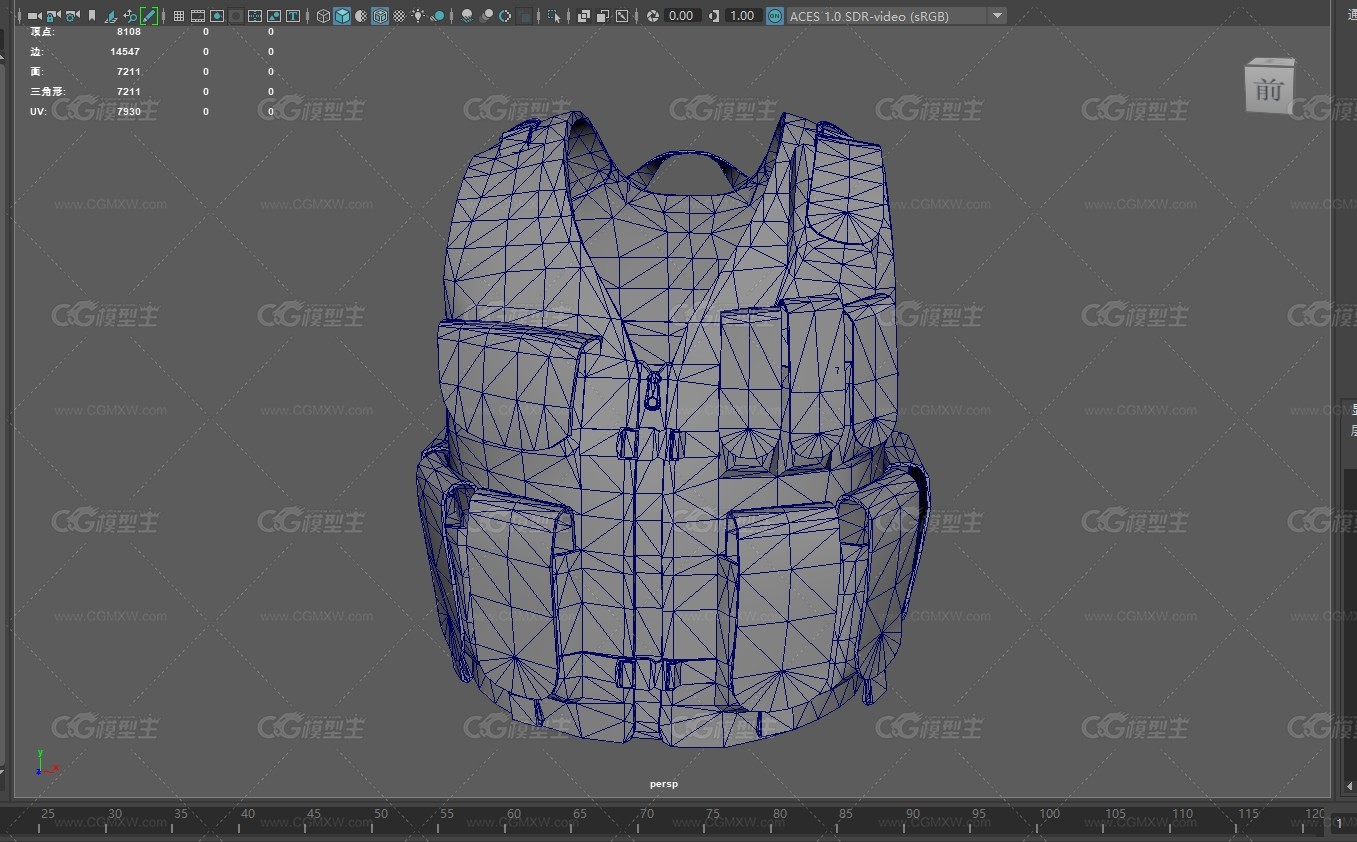Edit the exposure value 0.00 field
1357x842 pixels.
681,16
